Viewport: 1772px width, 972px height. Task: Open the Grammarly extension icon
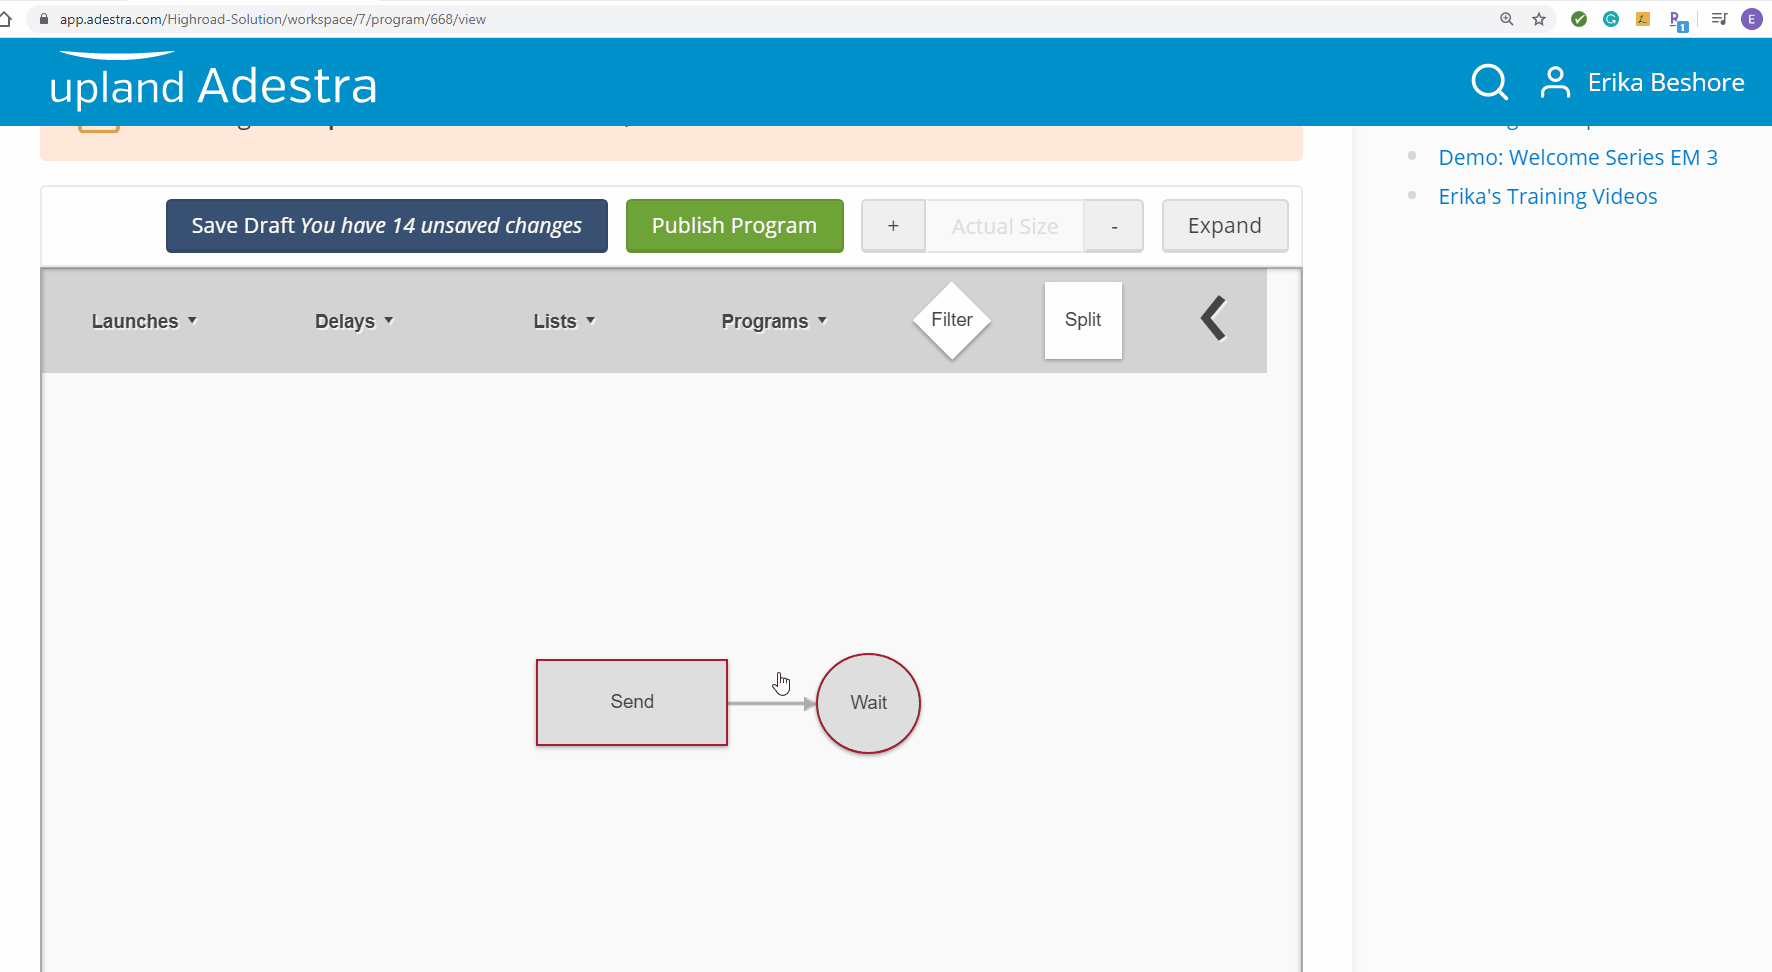click(1611, 19)
